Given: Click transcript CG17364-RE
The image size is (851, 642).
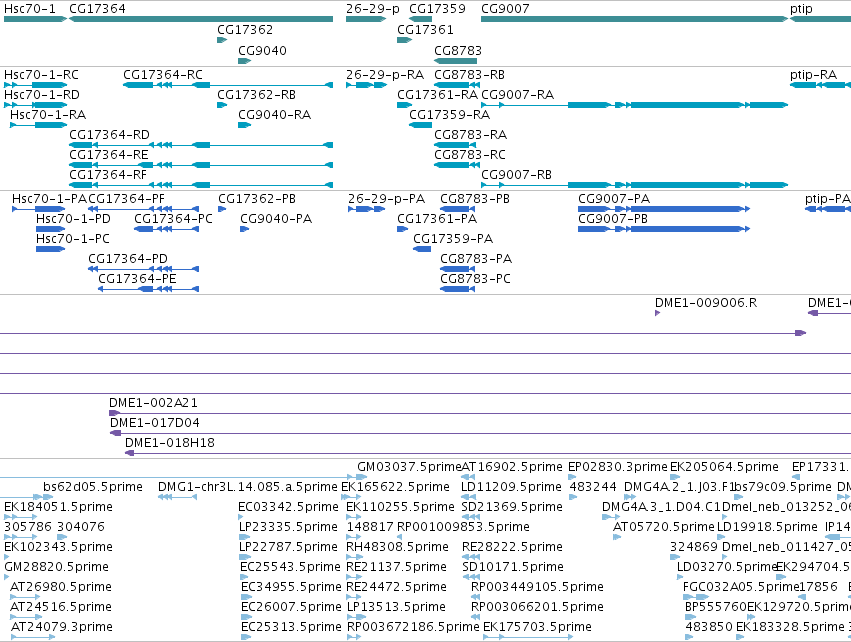Looking at the screenshot, I should tap(201, 165).
